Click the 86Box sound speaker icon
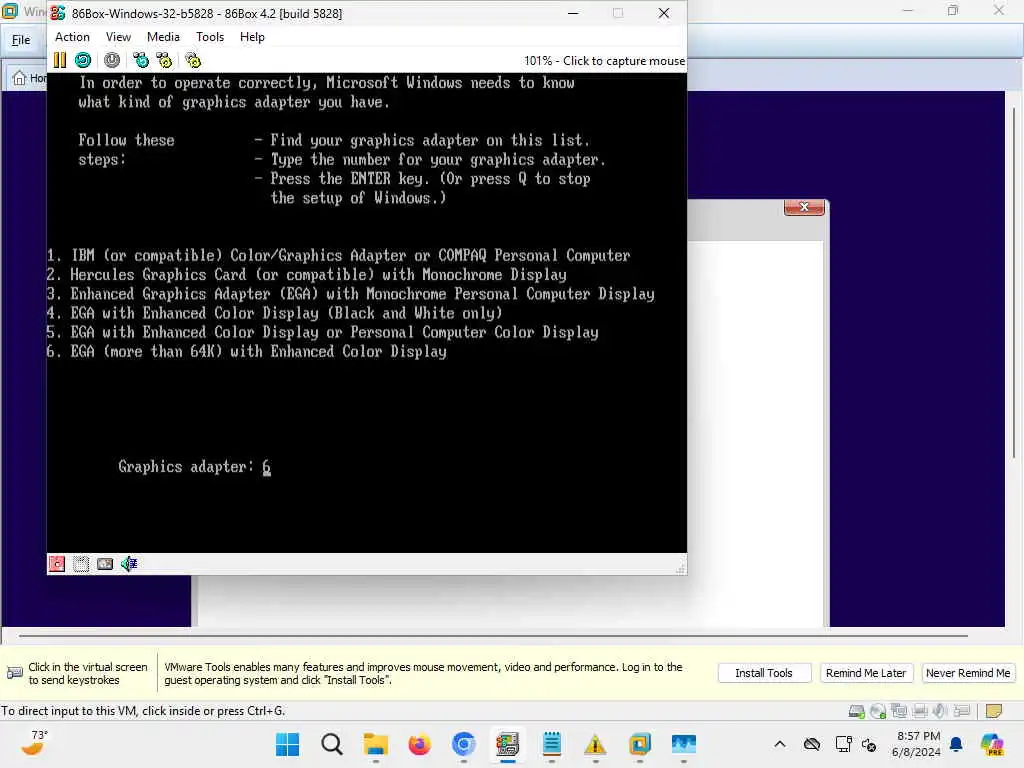This screenshot has height=768, width=1024. (x=129, y=564)
